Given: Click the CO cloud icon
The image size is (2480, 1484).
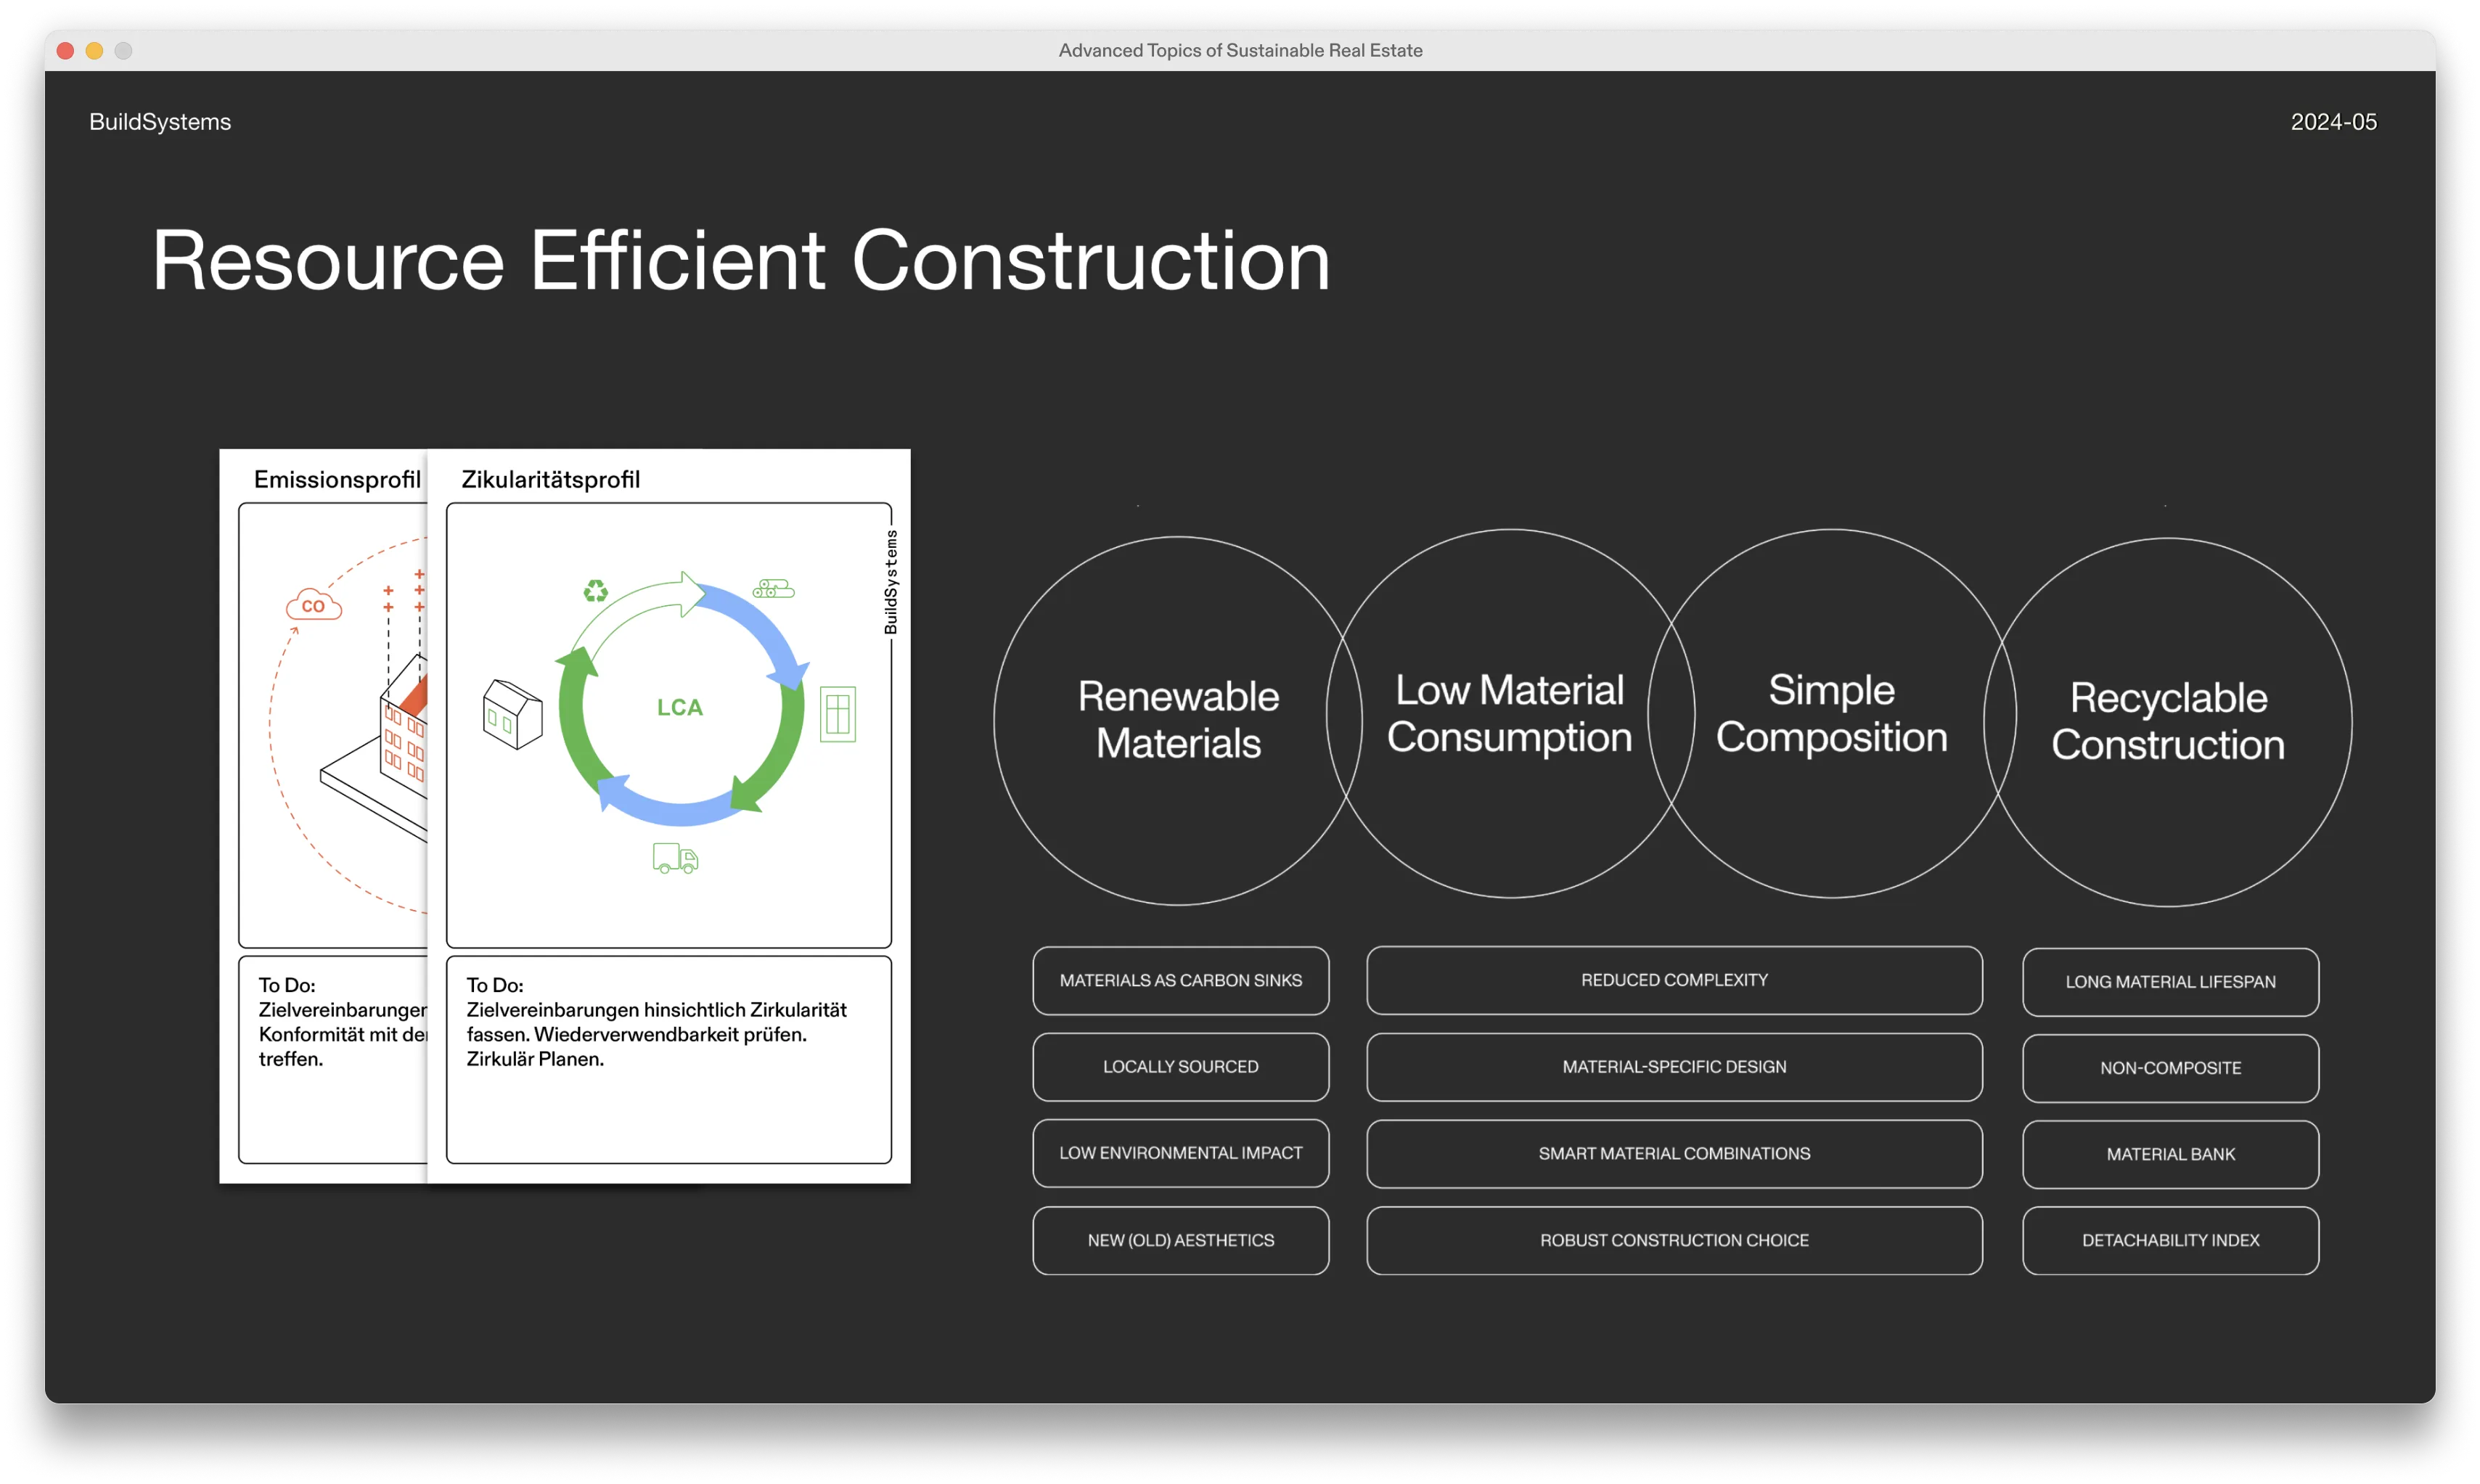Looking at the screenshot, I should (x=313, y=605).
